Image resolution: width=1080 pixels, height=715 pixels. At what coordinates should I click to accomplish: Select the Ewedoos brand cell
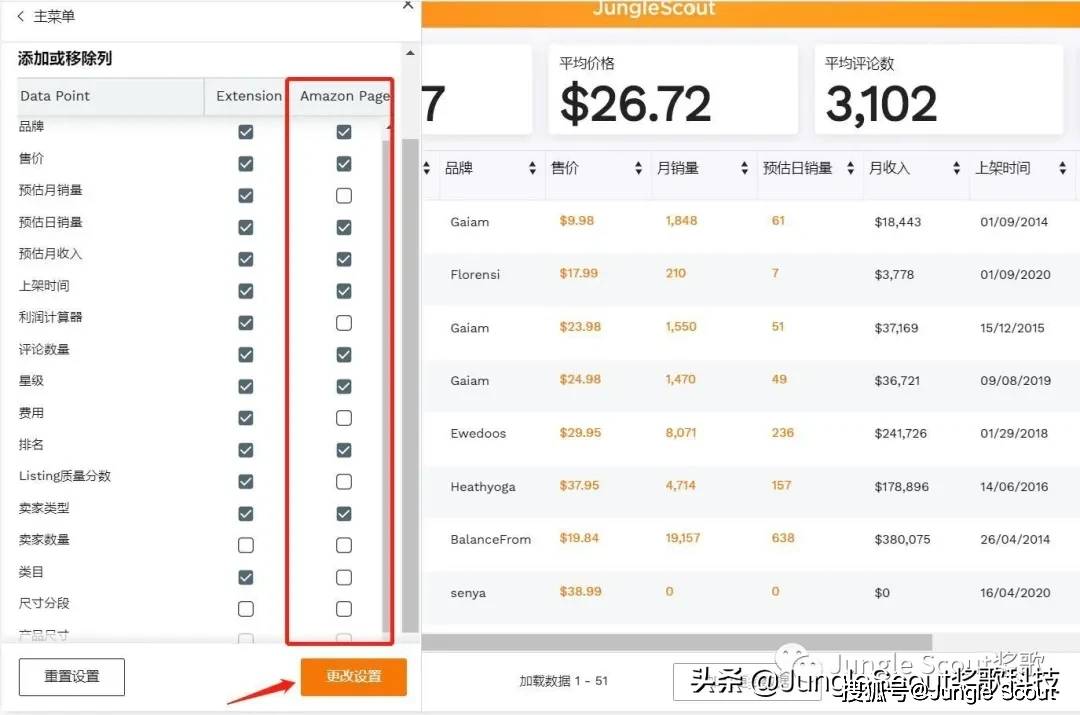[x=478, y=433]
